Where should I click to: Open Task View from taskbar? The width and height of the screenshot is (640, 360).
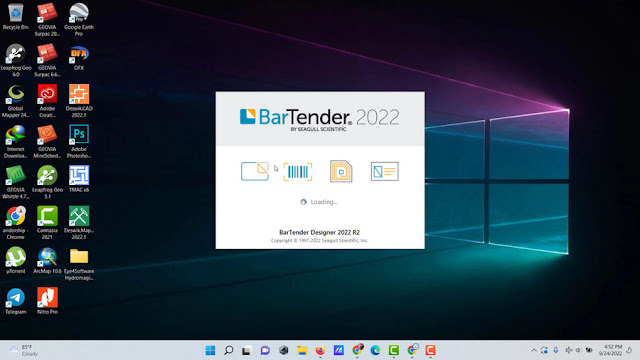pyautogui.click(x=247, y=350)
